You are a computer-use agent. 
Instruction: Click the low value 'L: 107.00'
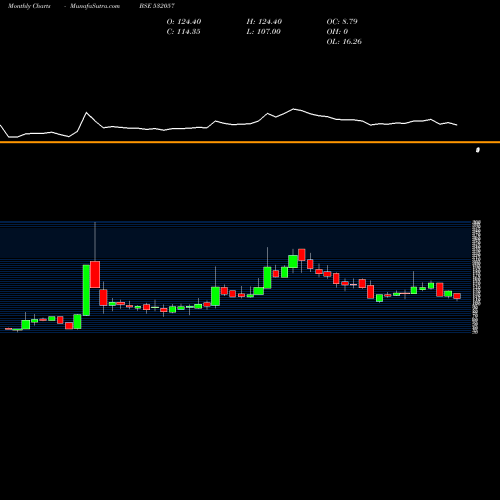[x=264, y=32]
